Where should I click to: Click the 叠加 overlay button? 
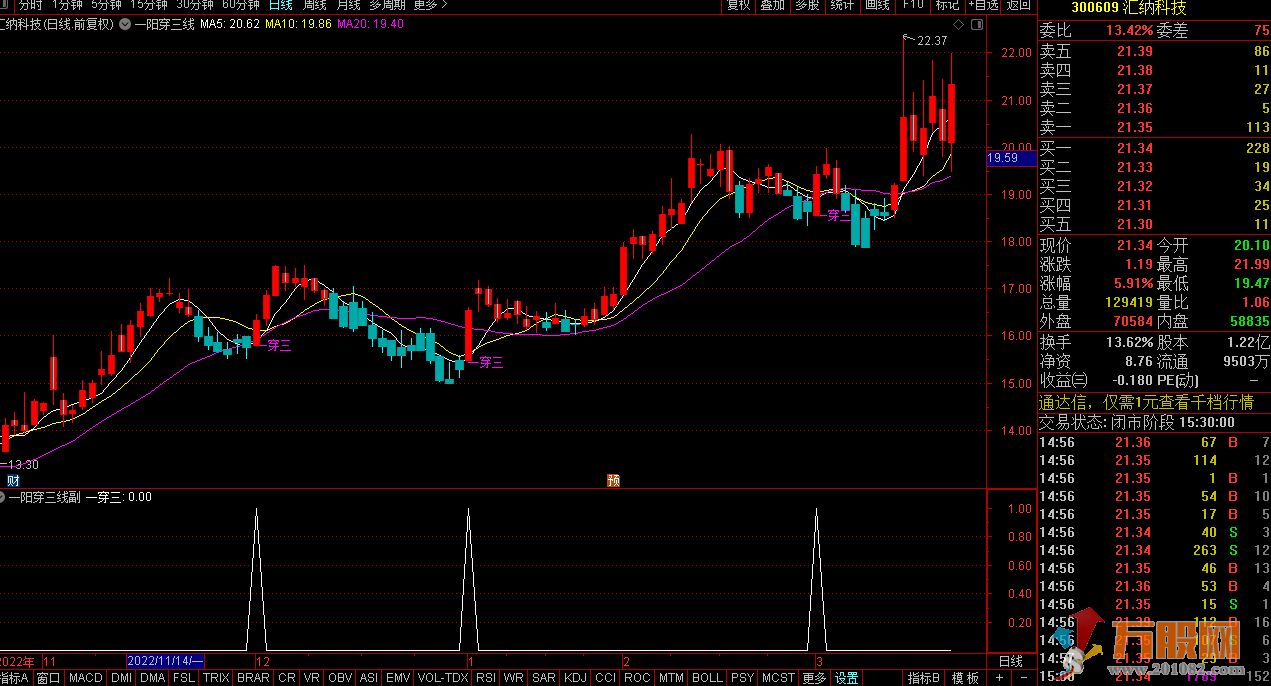point(773,5)
